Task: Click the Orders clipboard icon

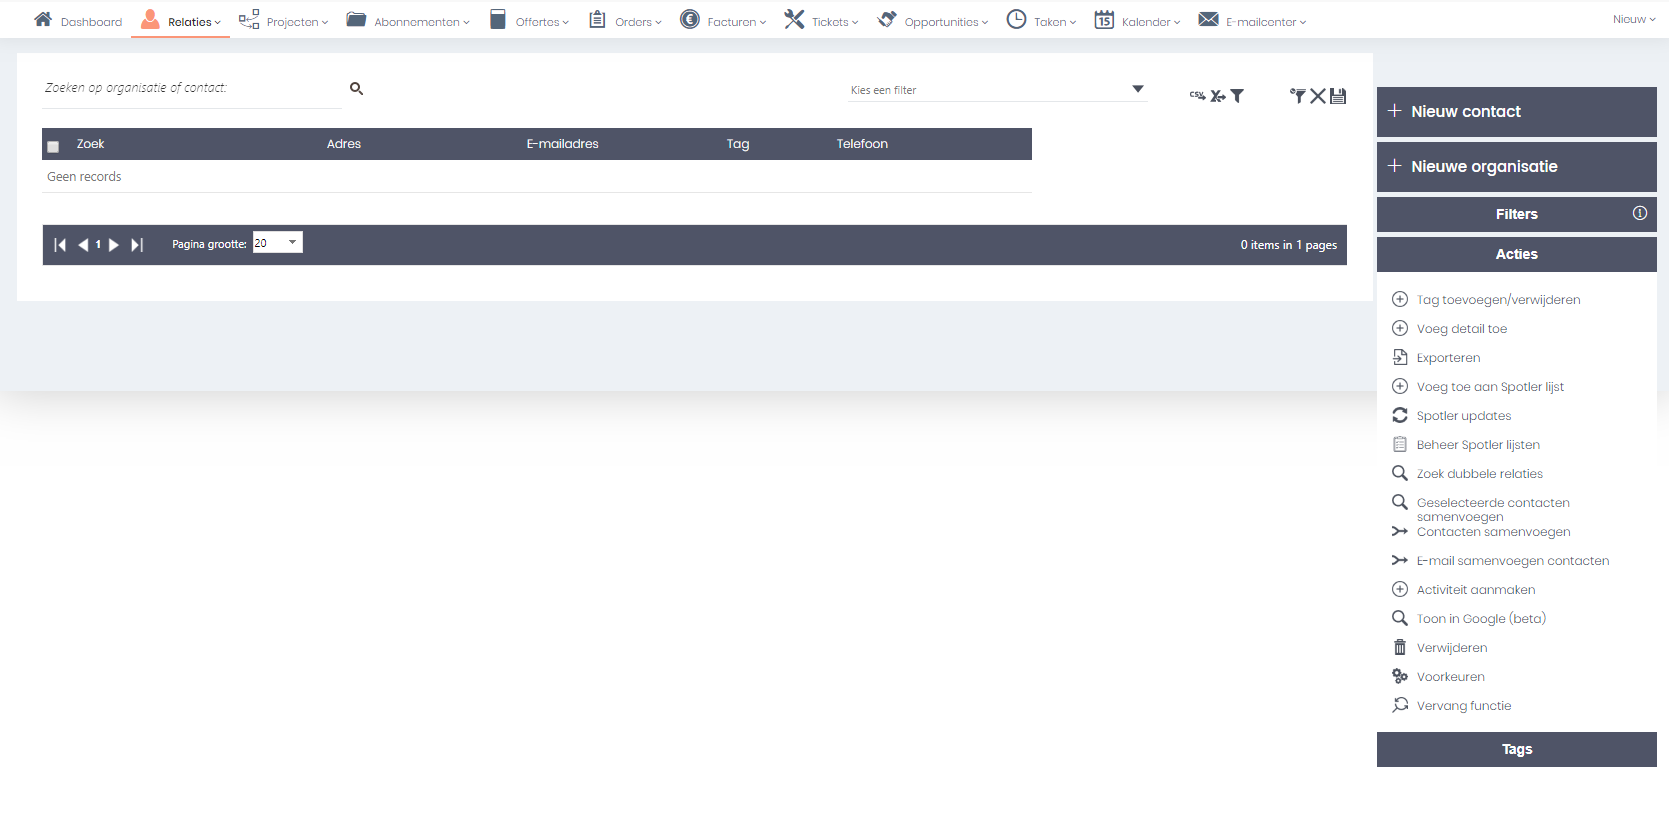Action: point(597,19)
